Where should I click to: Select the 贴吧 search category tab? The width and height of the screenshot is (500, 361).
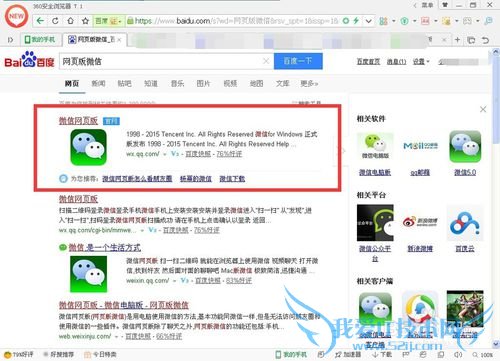(124, 83)
